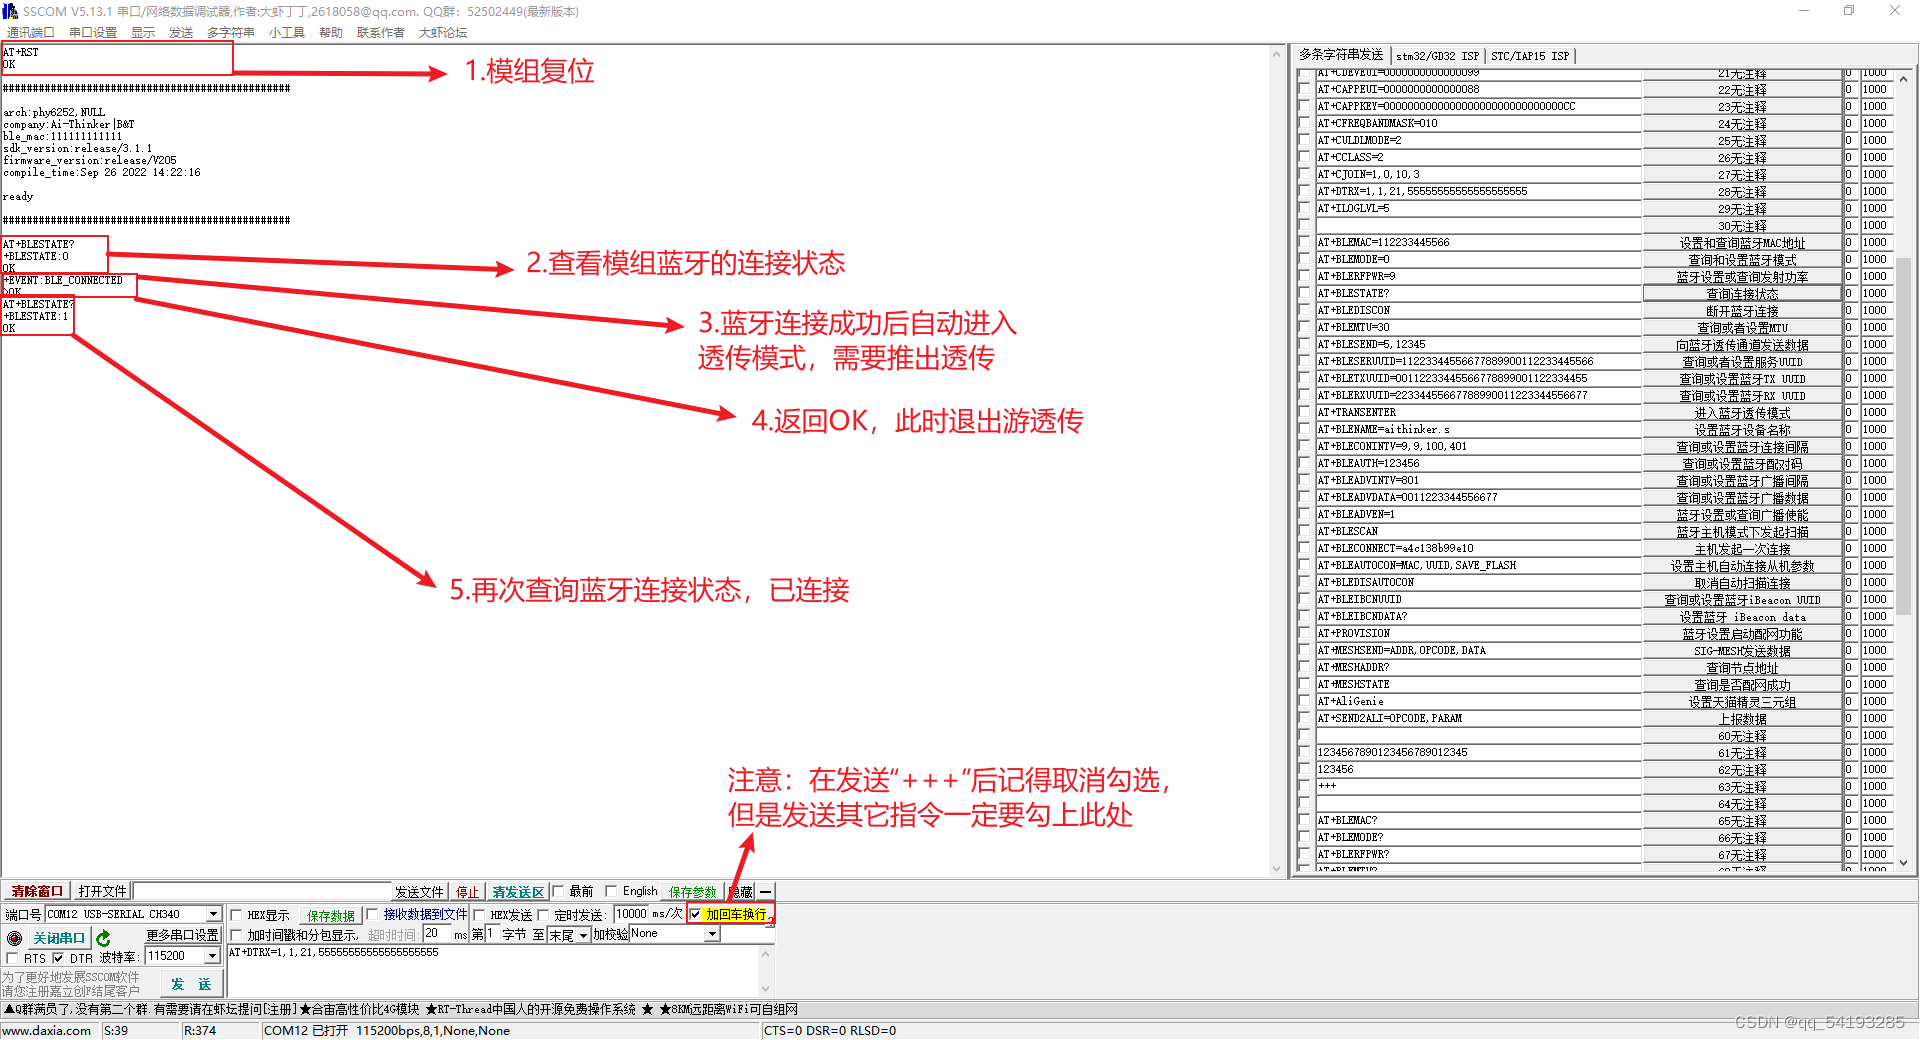Toggle the English language checkbox
Viewport: 1920px width, 1040px height.
611,891
